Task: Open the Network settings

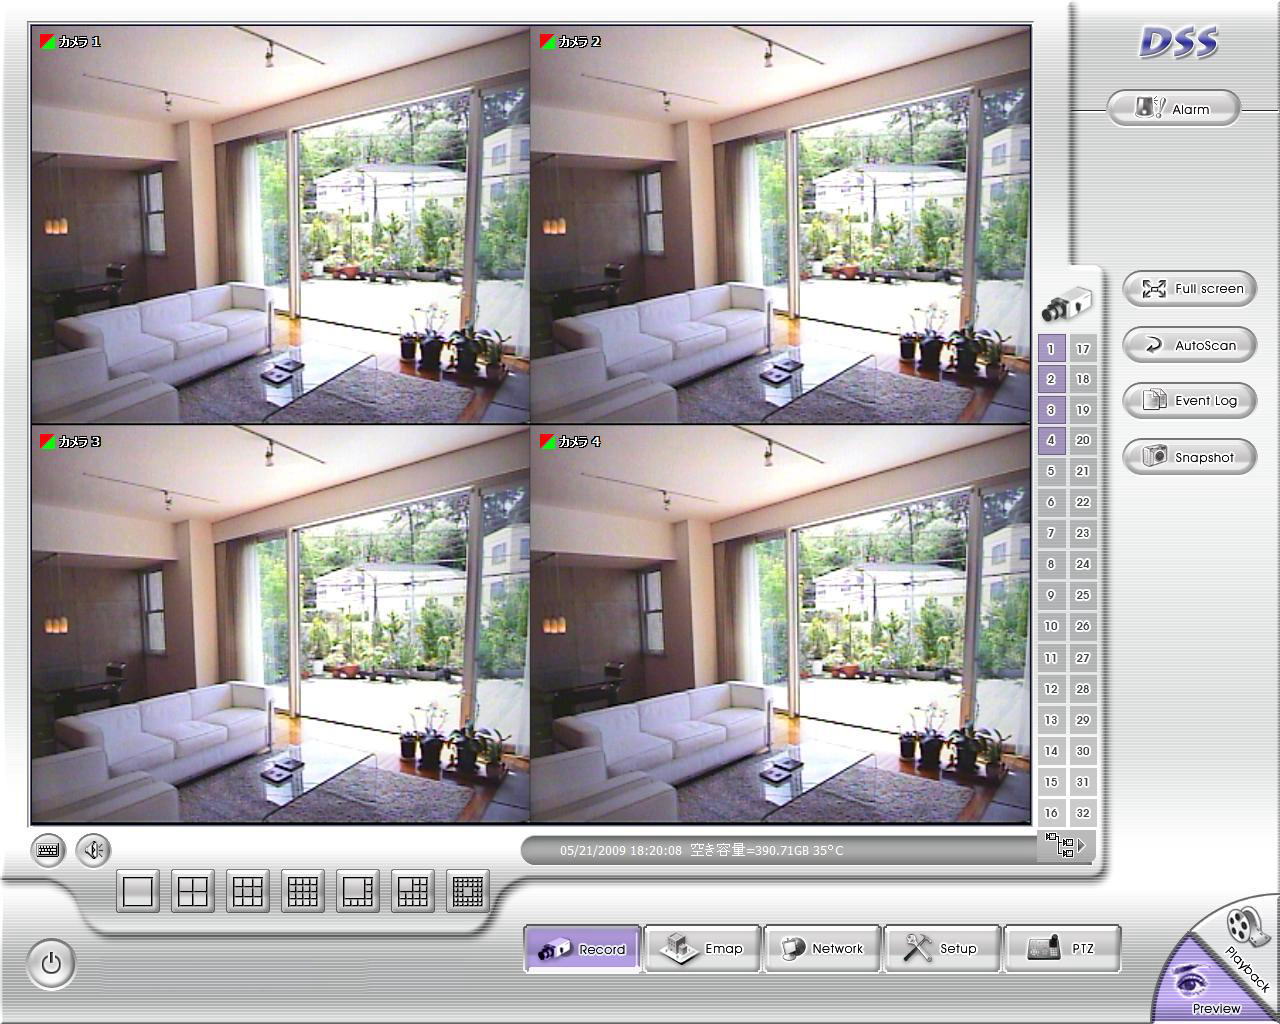Action: (822, 949)
